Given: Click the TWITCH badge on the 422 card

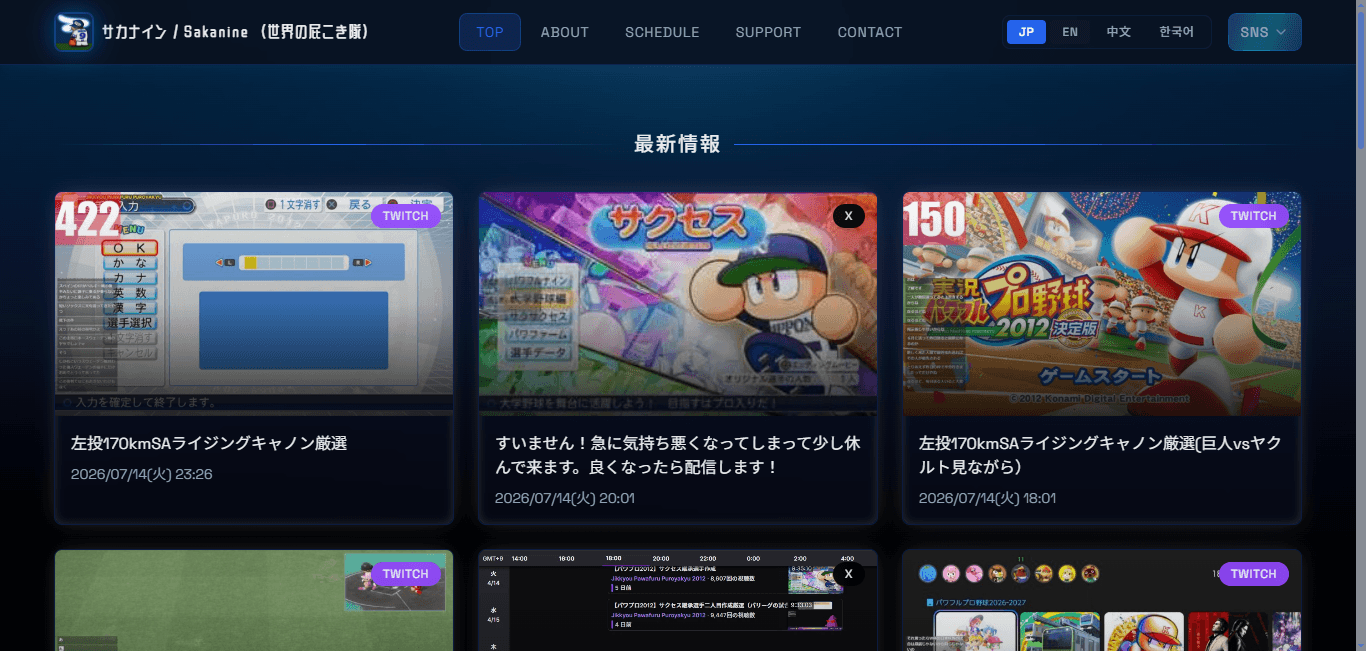Looking at the screenshot, I should point(406,216).
